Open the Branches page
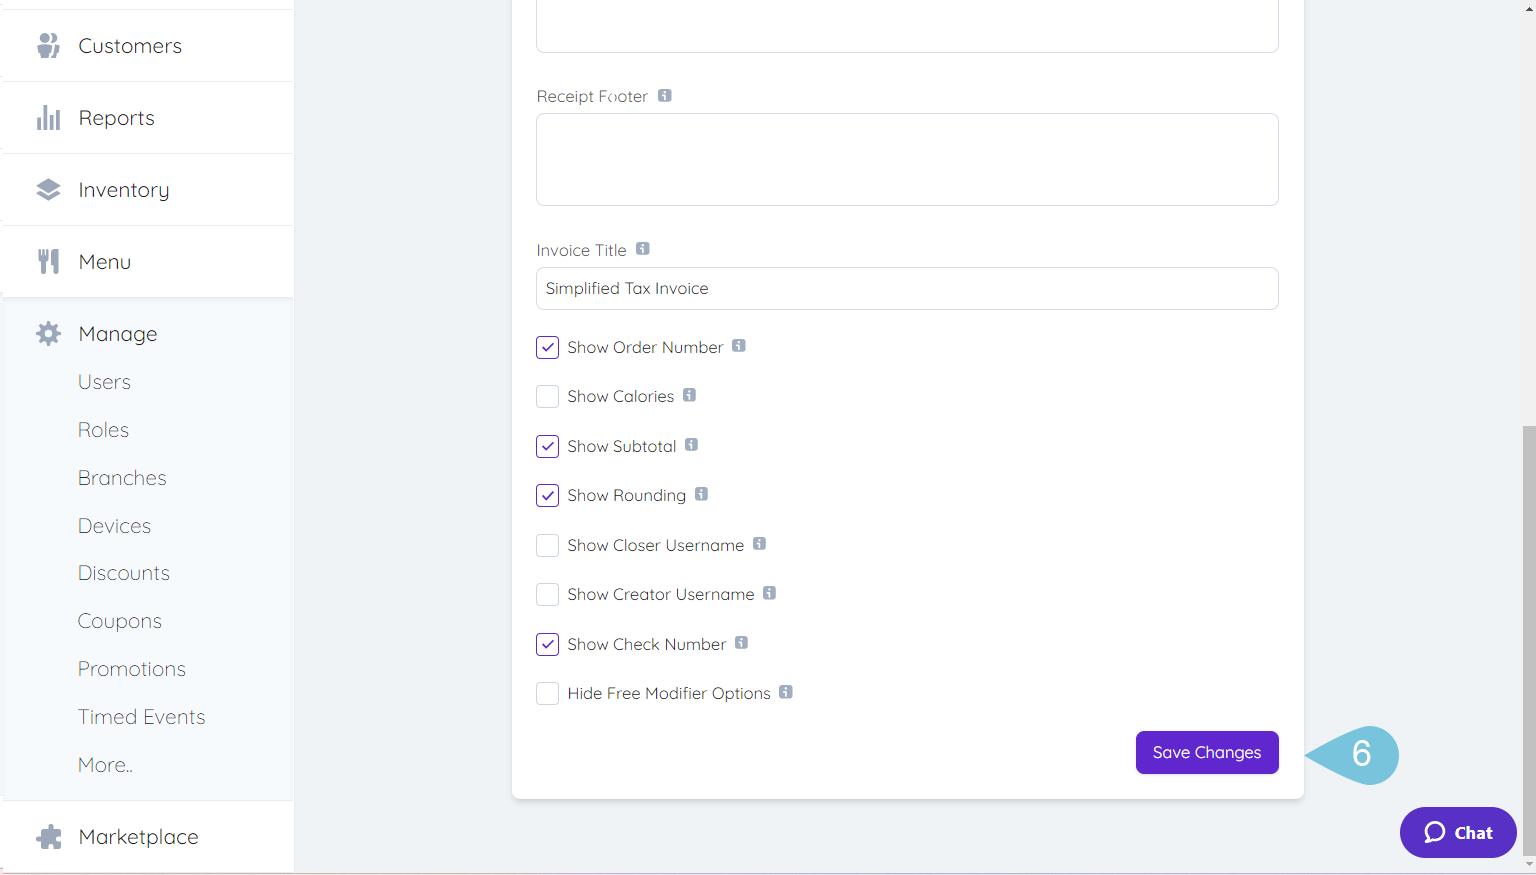 [x=122, y=477]
